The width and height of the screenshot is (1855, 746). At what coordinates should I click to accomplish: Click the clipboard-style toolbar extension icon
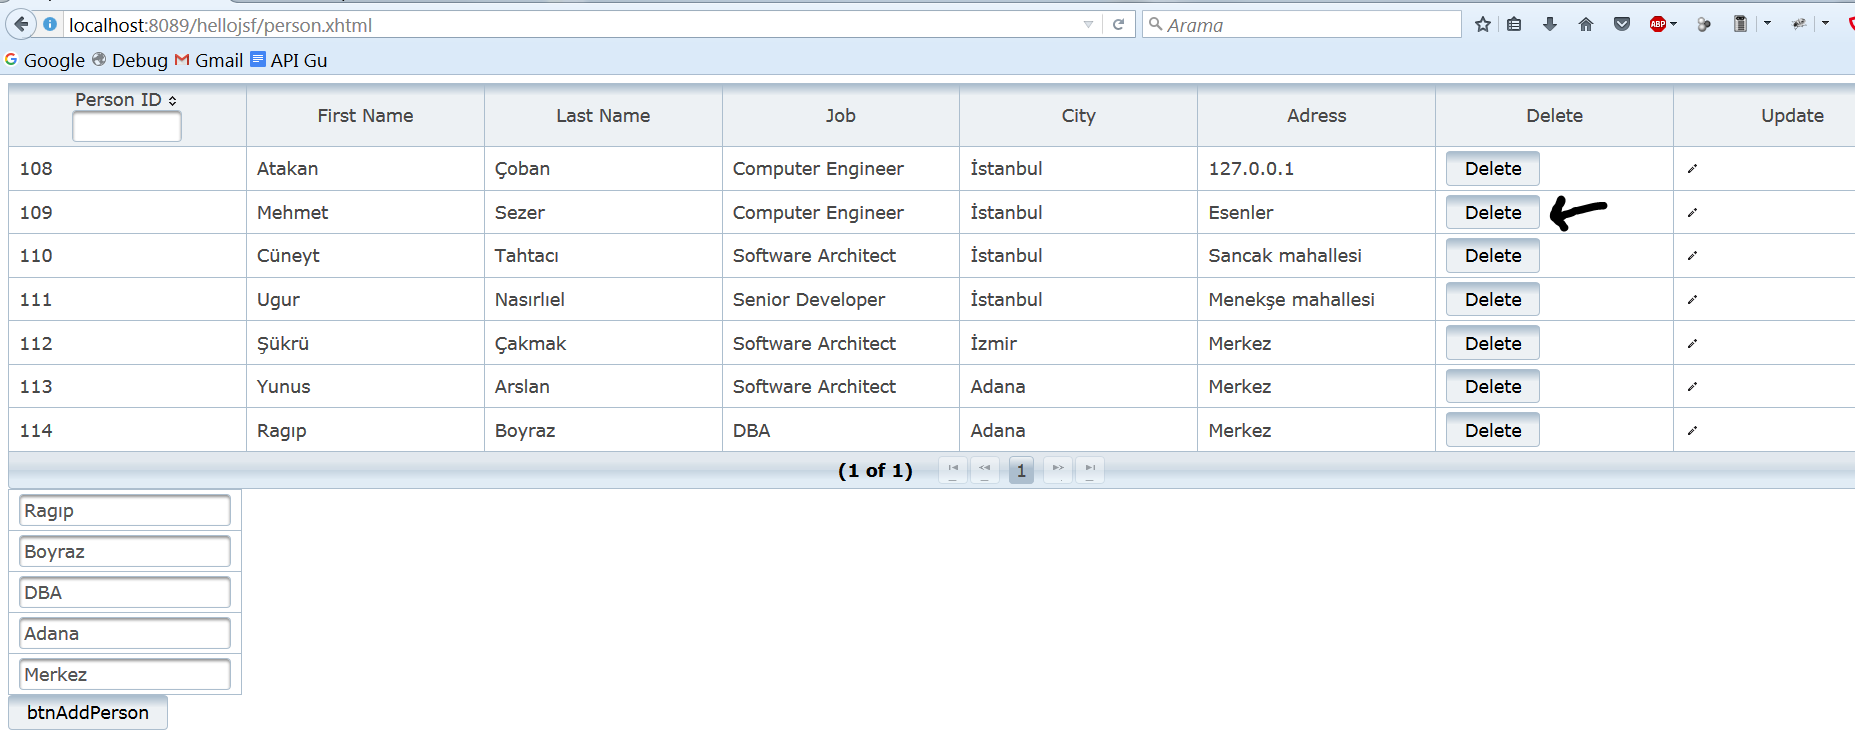click(1740, 24)
